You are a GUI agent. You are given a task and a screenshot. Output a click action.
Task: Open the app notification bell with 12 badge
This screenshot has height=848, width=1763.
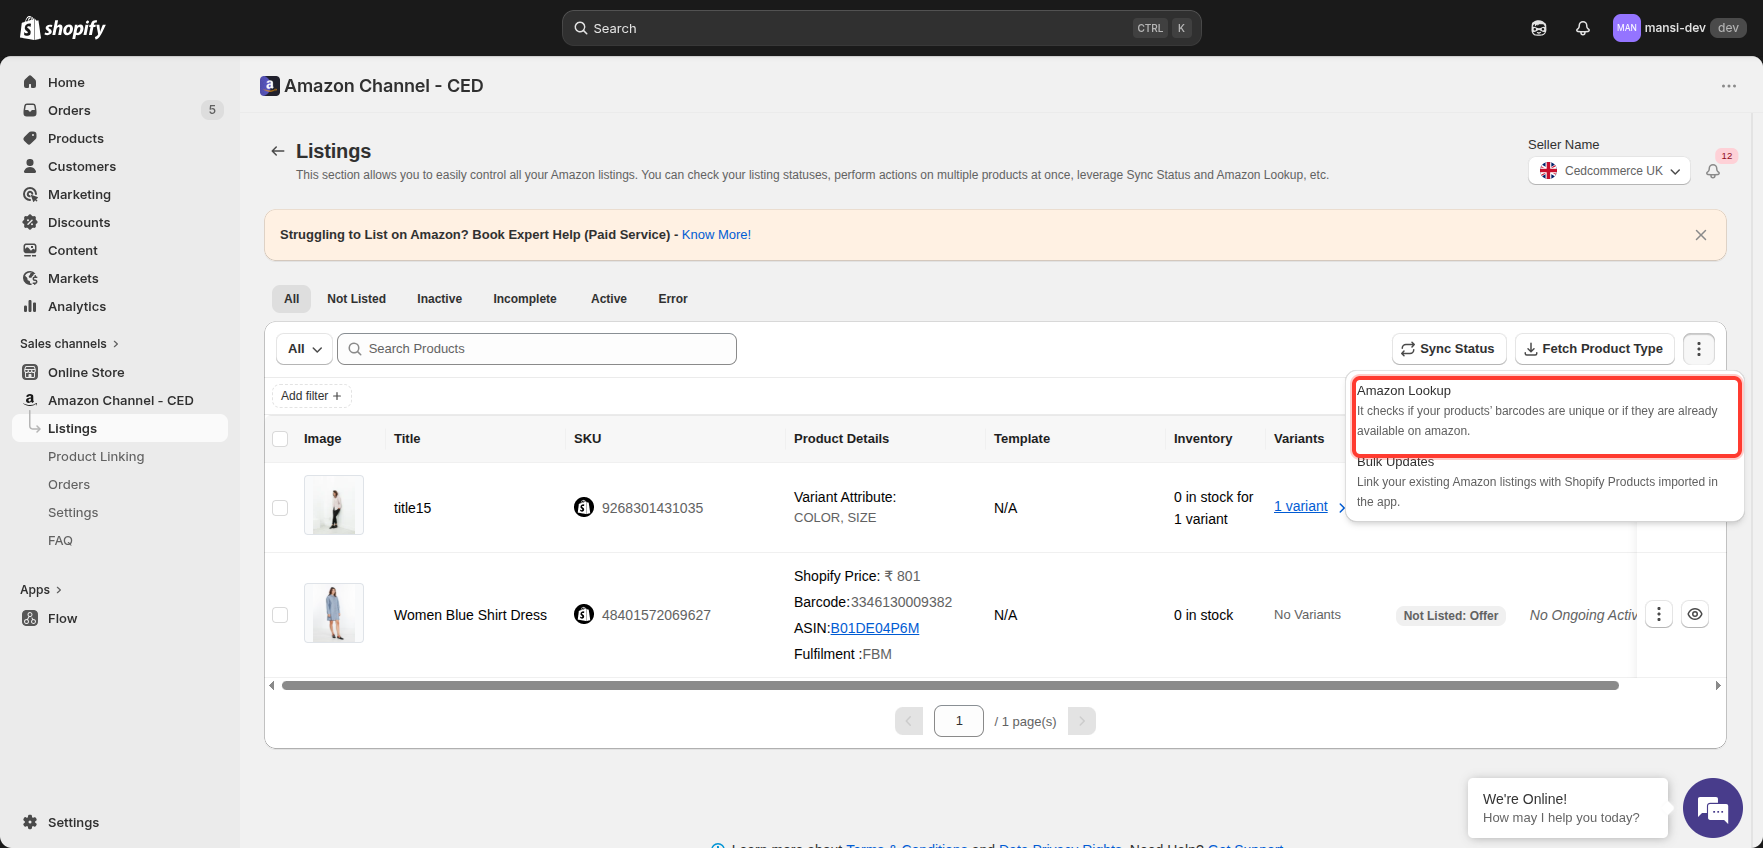click(1713, 171)
